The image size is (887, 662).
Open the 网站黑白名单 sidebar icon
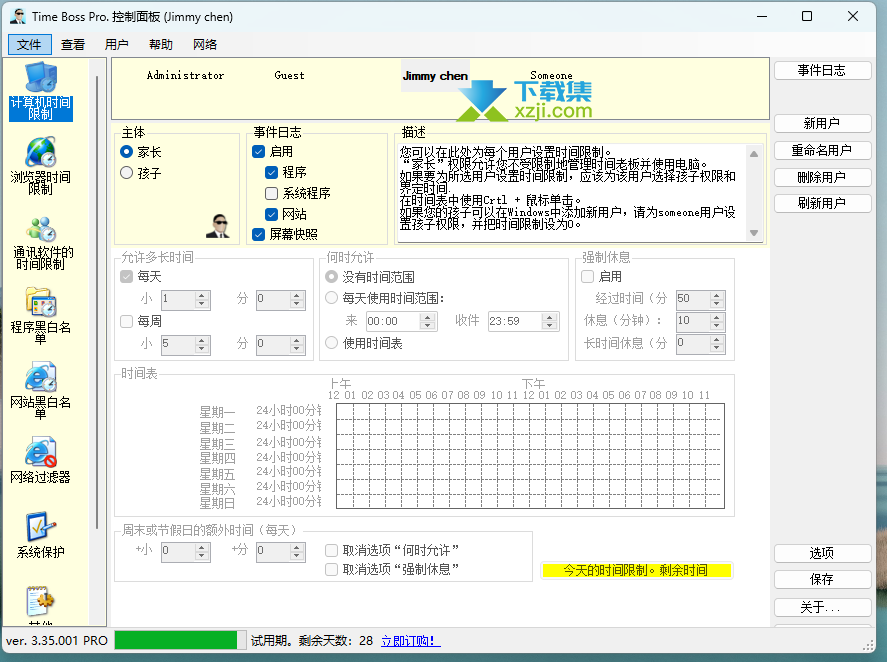click(x=41, y=391)
